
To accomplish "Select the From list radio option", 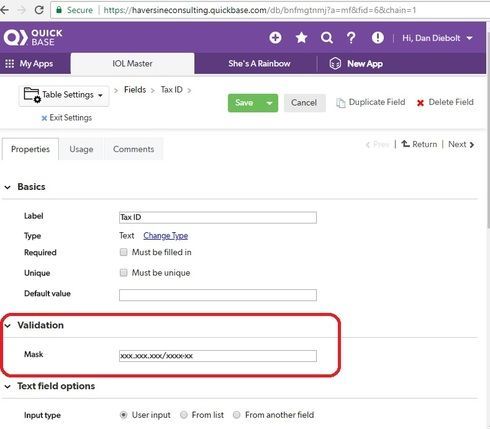I will click(184, 415).
